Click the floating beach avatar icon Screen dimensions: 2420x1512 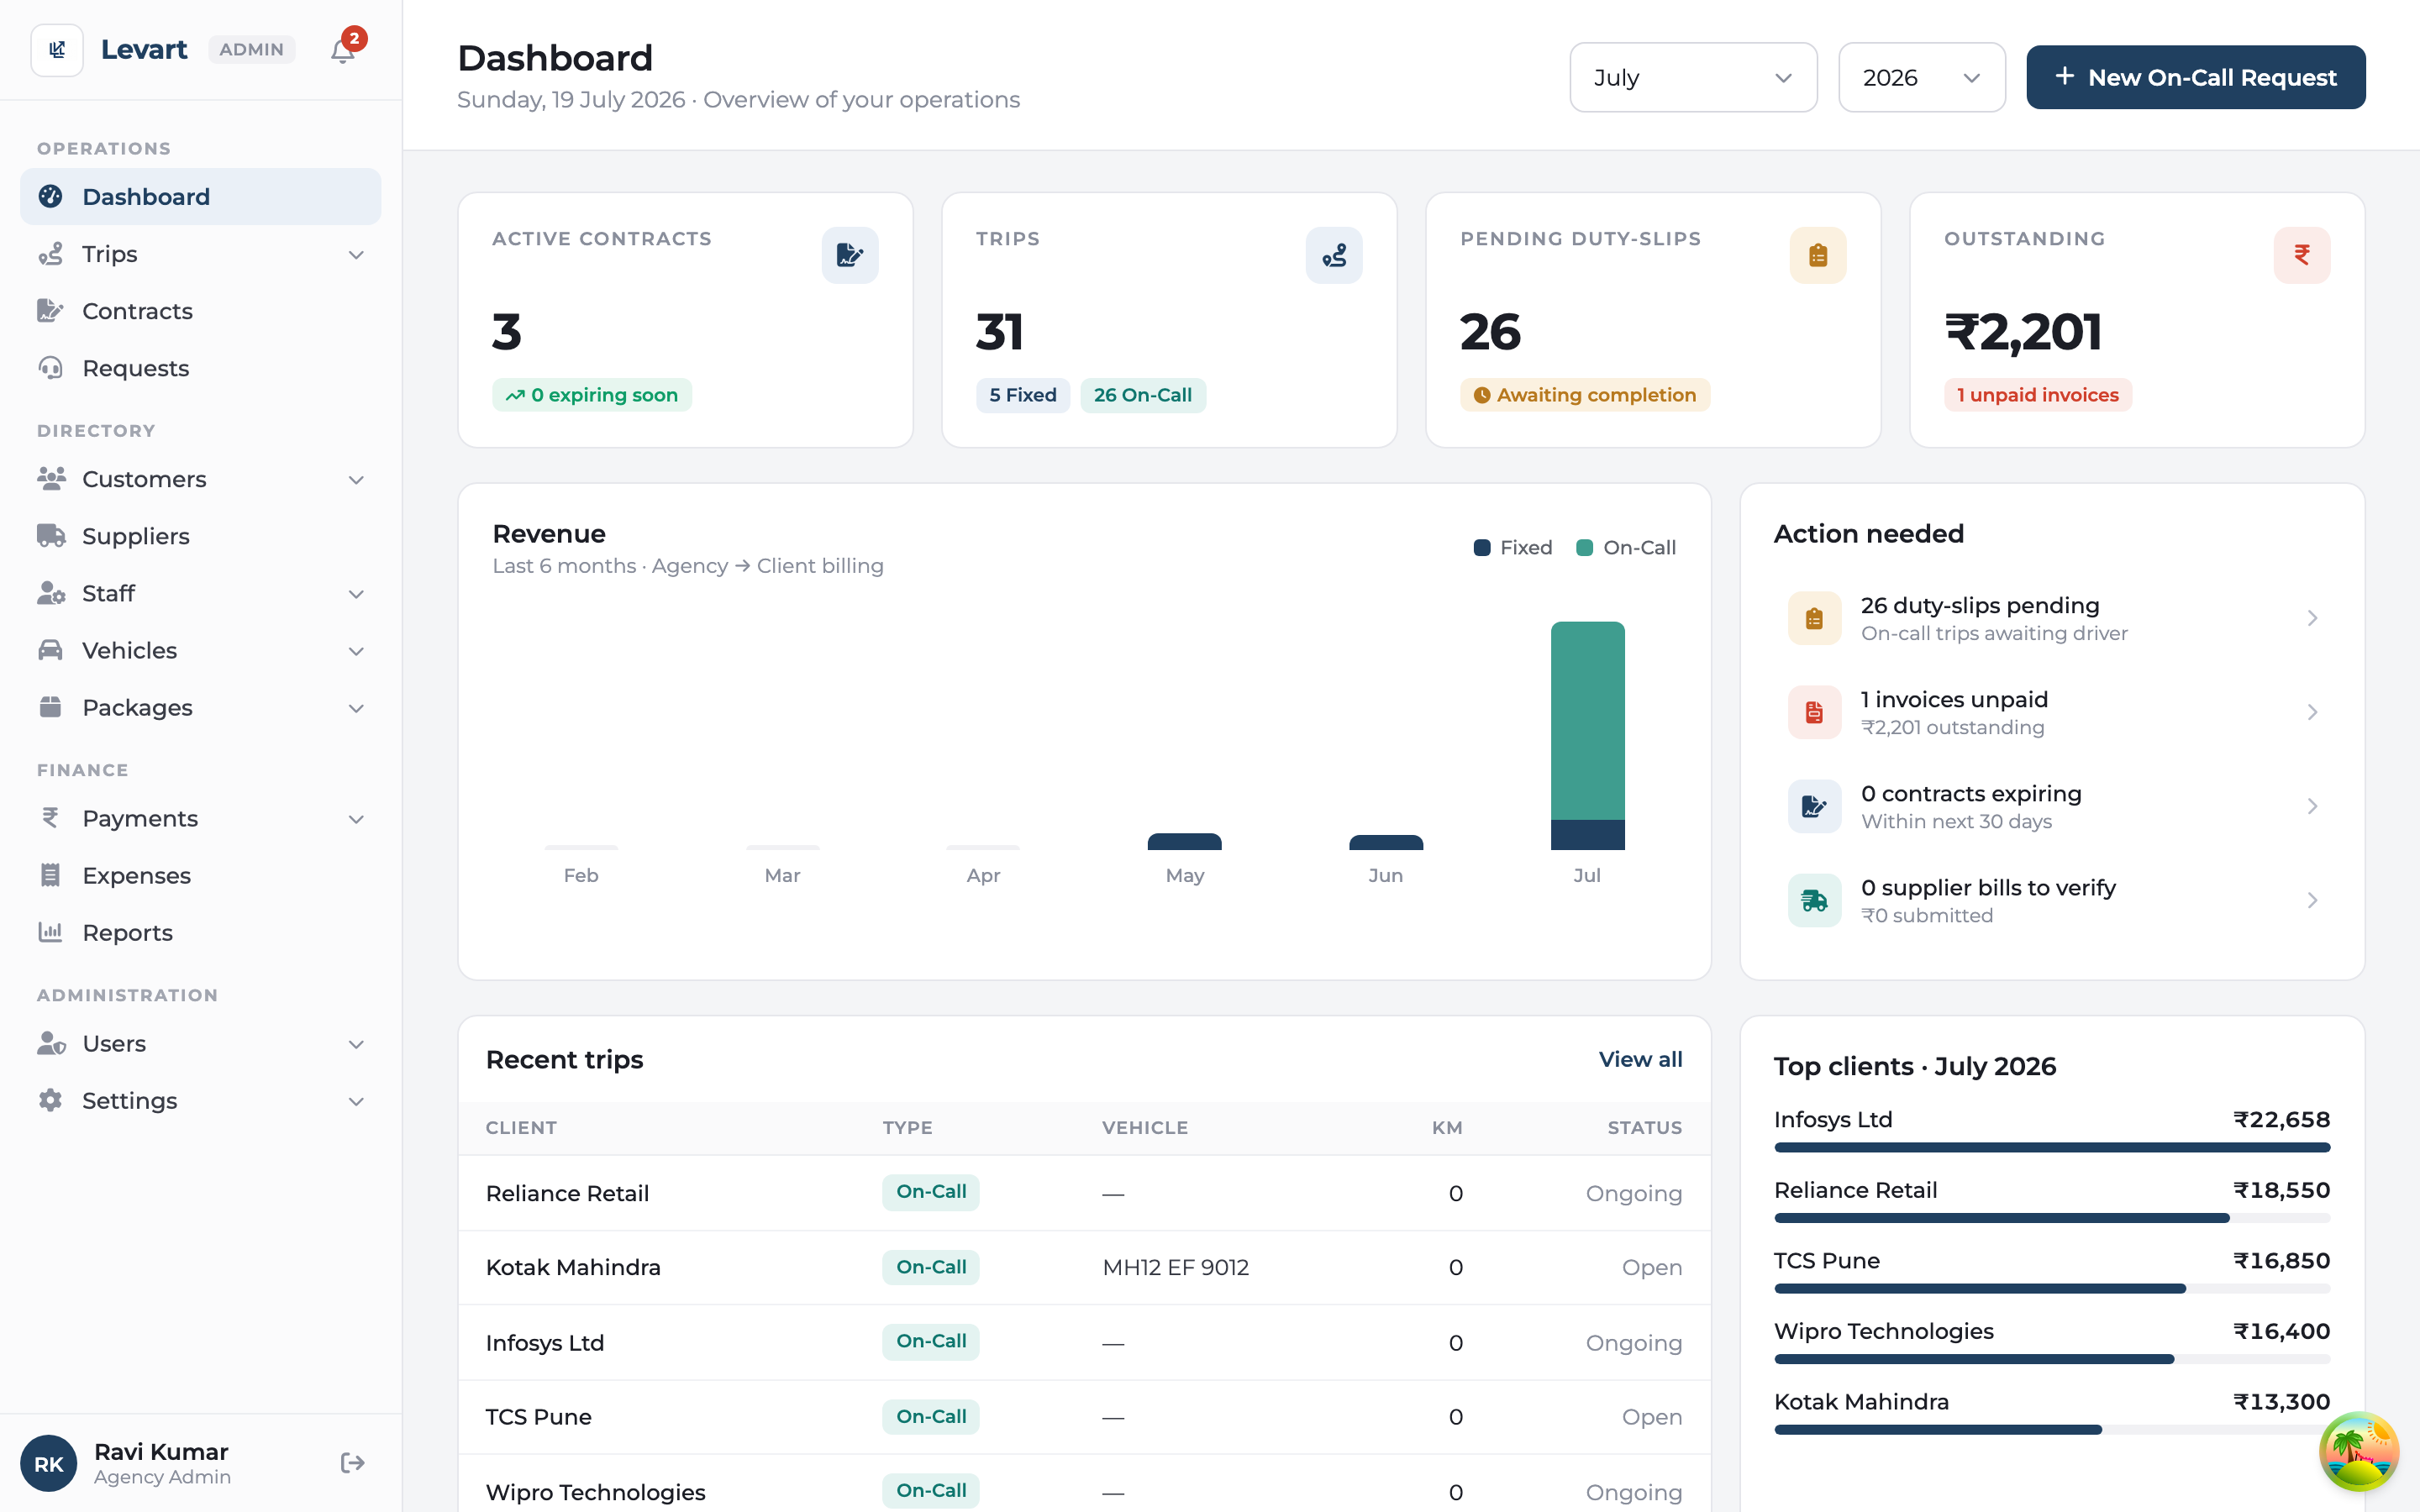click(x=2359, y=1451)
